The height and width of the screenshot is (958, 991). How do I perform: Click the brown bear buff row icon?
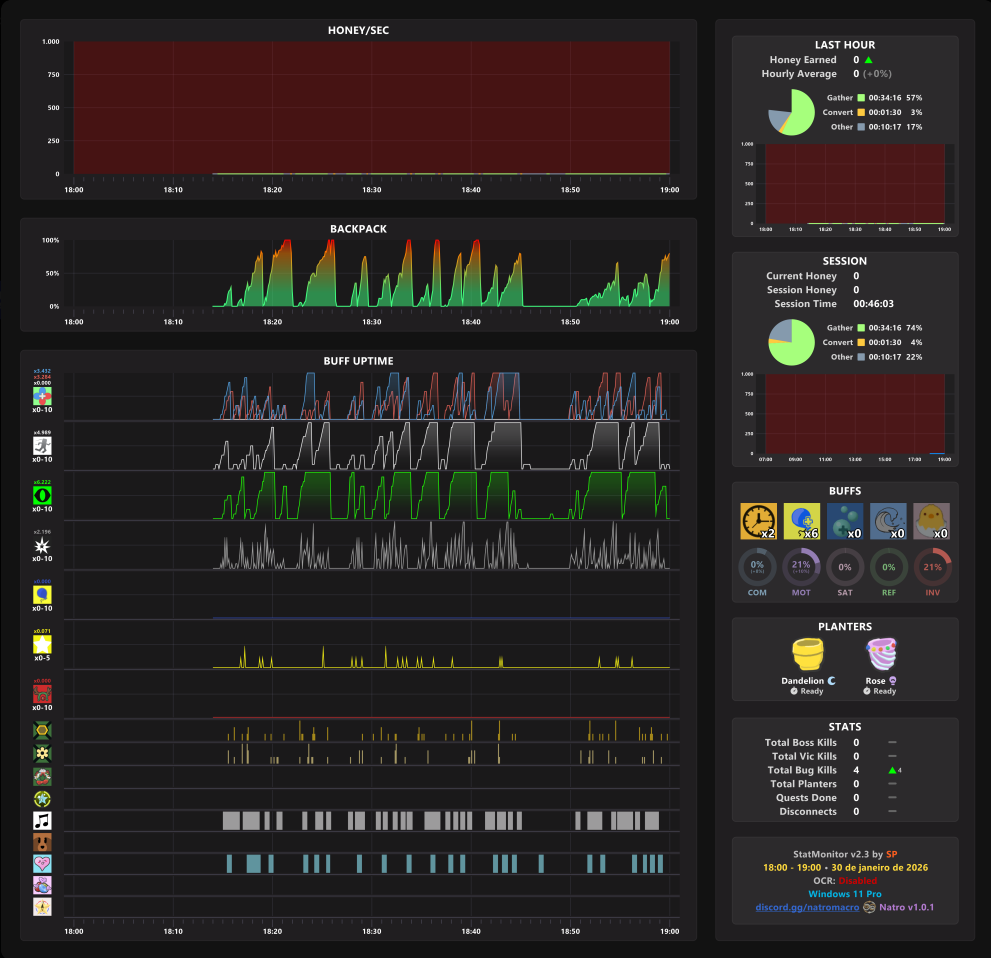[42, 842]
